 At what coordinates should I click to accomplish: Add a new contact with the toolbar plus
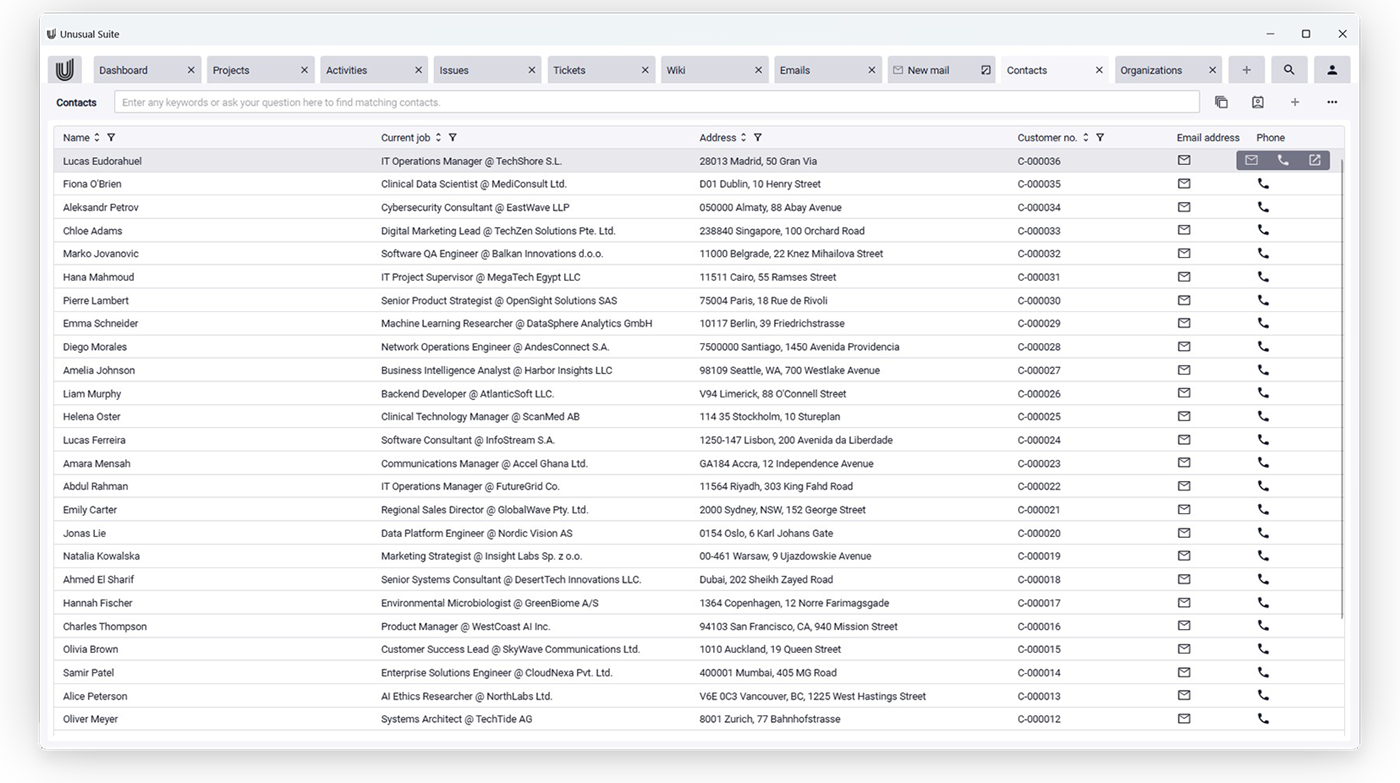click(x=1295, y=102)
